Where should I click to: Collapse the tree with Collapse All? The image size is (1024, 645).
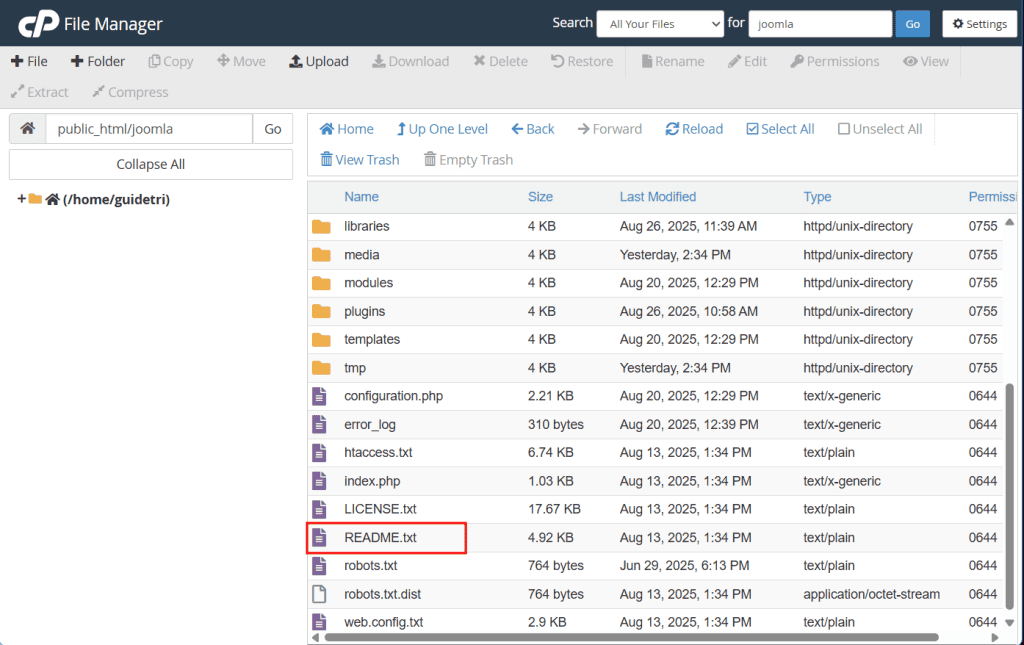tap(150, 164)
